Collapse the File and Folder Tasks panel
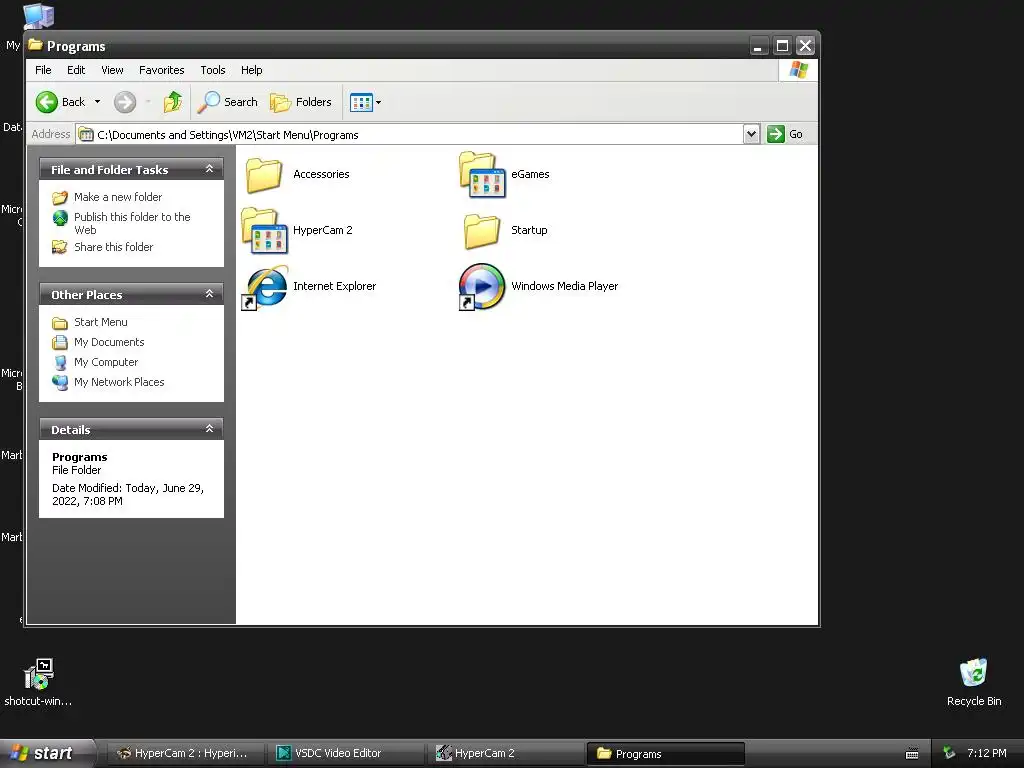 209,169
